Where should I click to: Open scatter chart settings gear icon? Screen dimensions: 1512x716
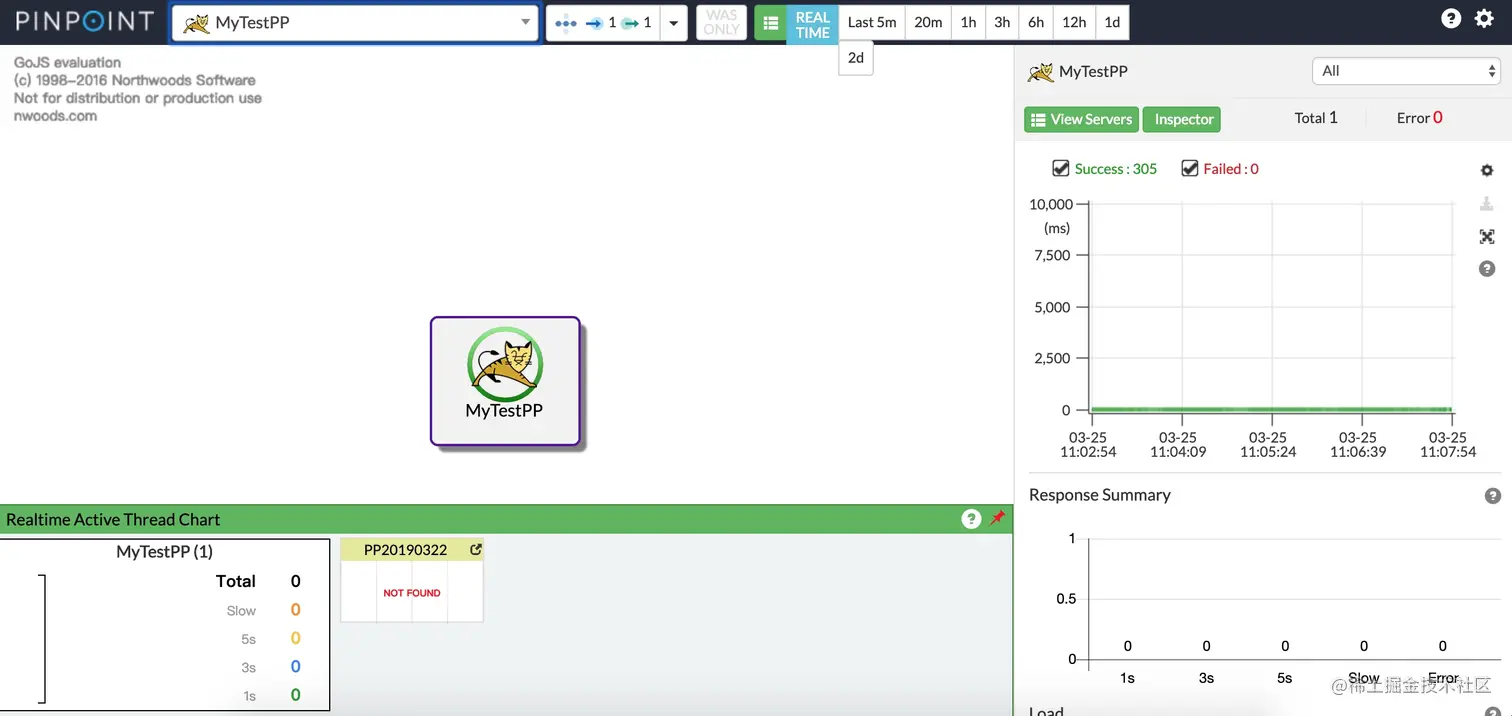[x=1487, y=171]
